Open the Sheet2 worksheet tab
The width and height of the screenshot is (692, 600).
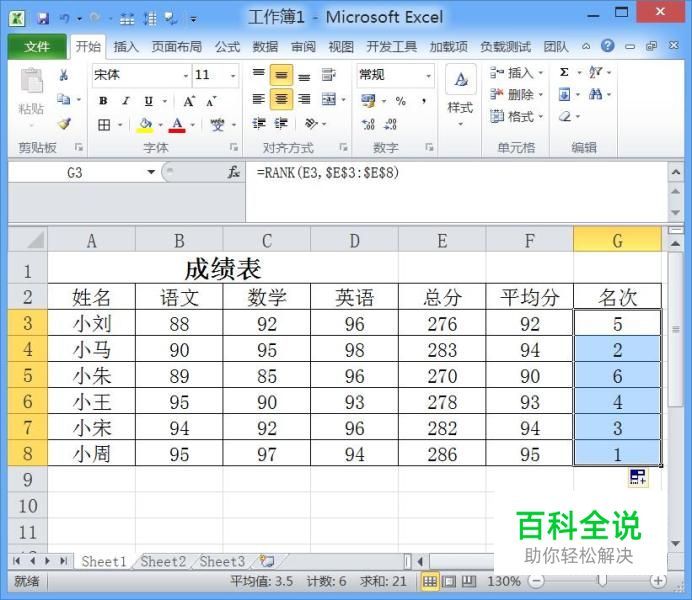click(x=163, y=561)
